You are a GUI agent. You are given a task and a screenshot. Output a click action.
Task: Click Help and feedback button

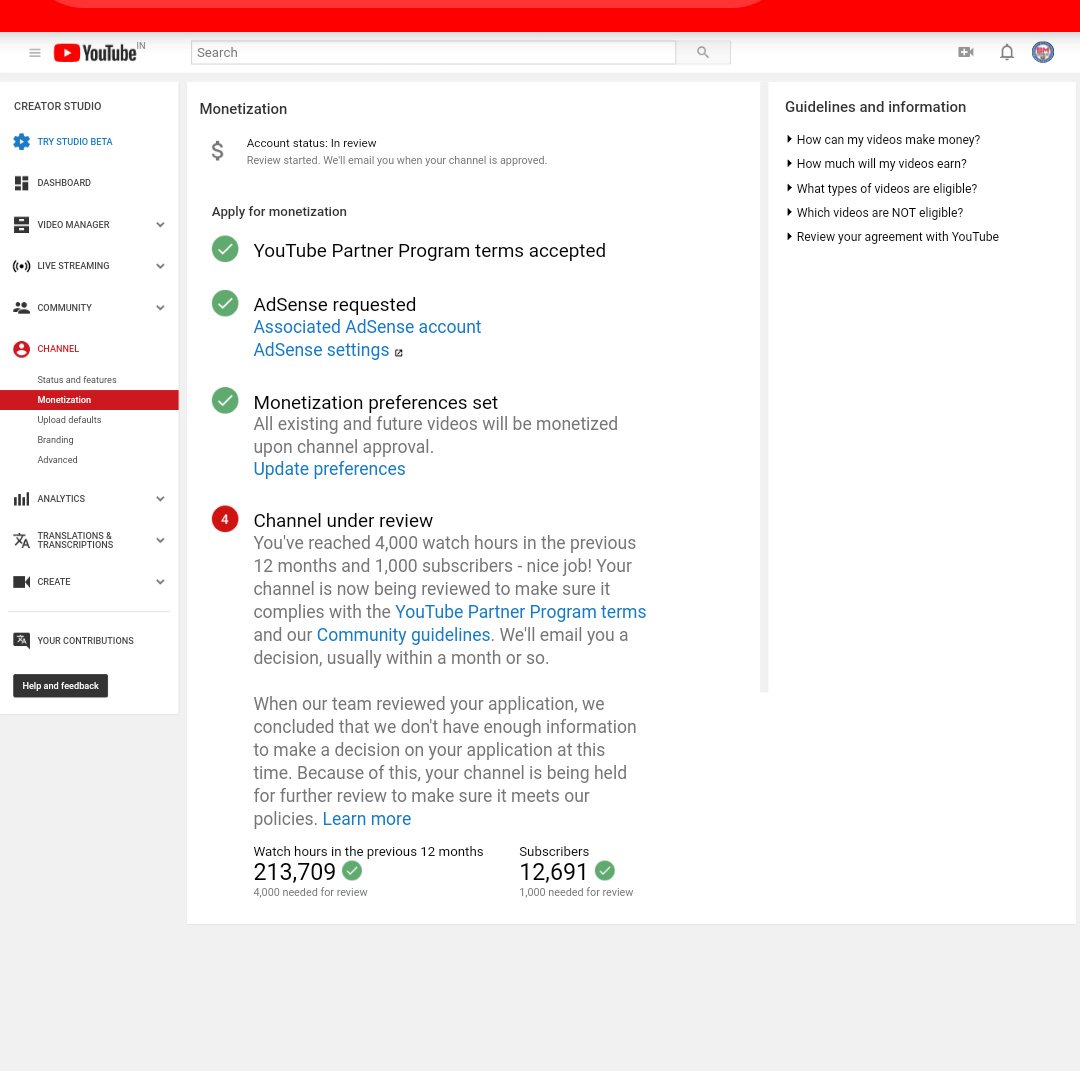[x=61, y=686]
